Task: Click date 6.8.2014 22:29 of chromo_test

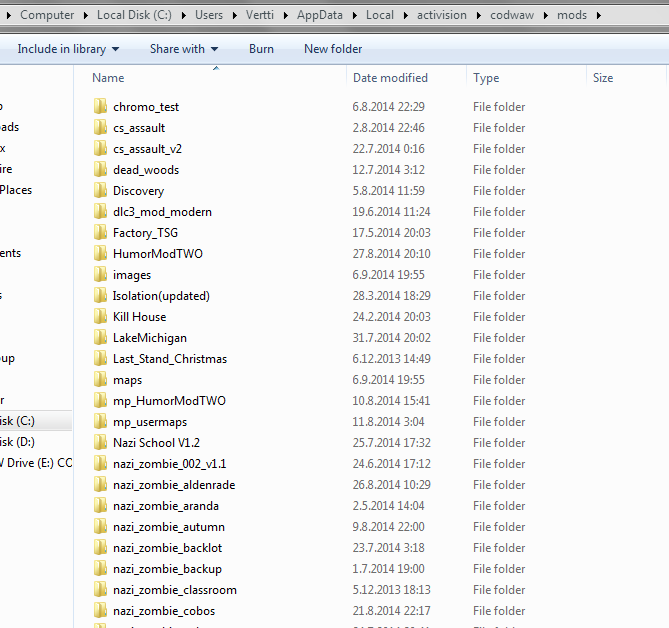Action: (388, 107)
